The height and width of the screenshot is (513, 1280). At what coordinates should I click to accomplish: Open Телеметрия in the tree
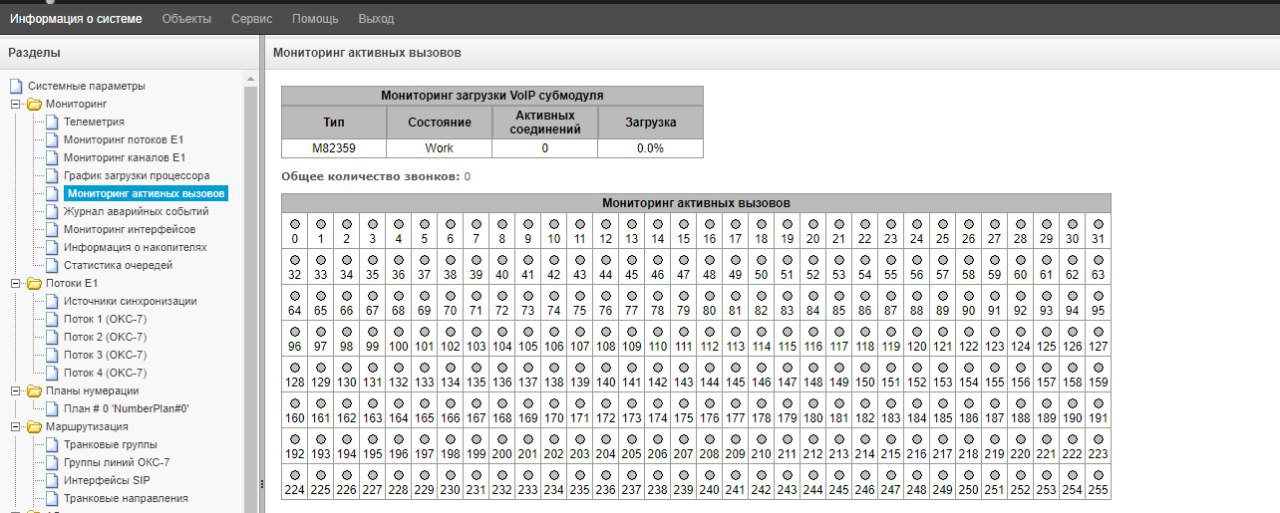coord(94,122)
